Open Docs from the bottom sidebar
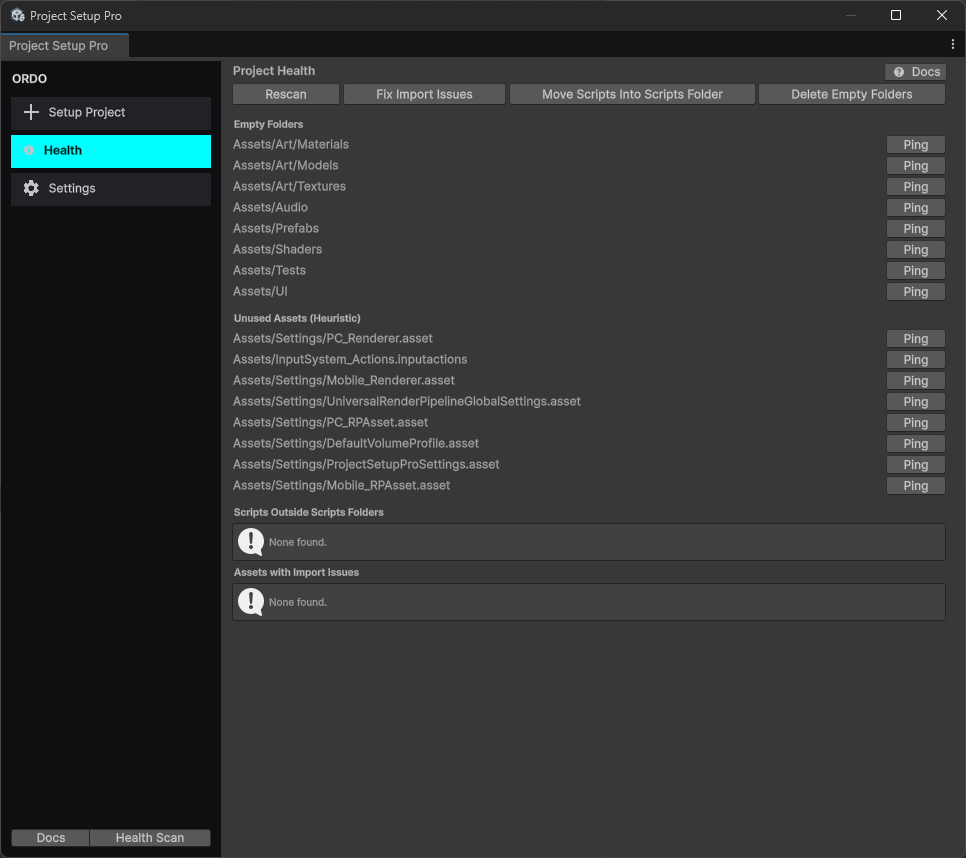Viewport: 966px width, 858px height. (x=51, y=838)
